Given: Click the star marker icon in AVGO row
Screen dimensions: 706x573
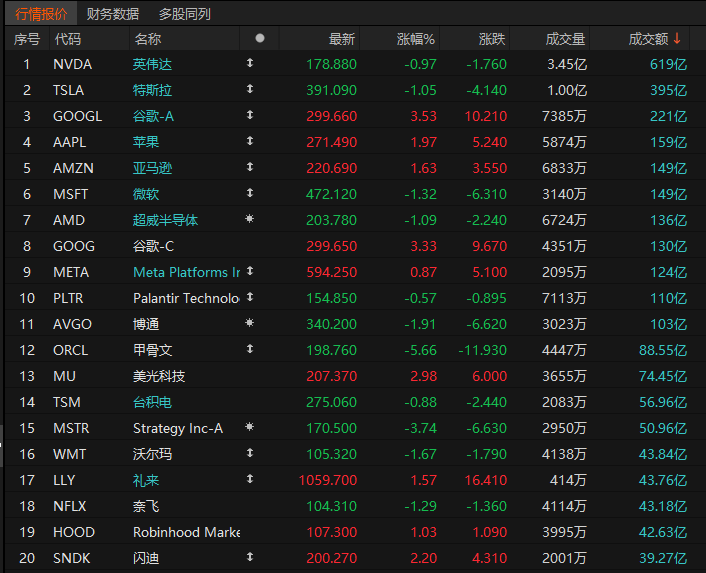Looking at the screenshot, I should [249, 323].
